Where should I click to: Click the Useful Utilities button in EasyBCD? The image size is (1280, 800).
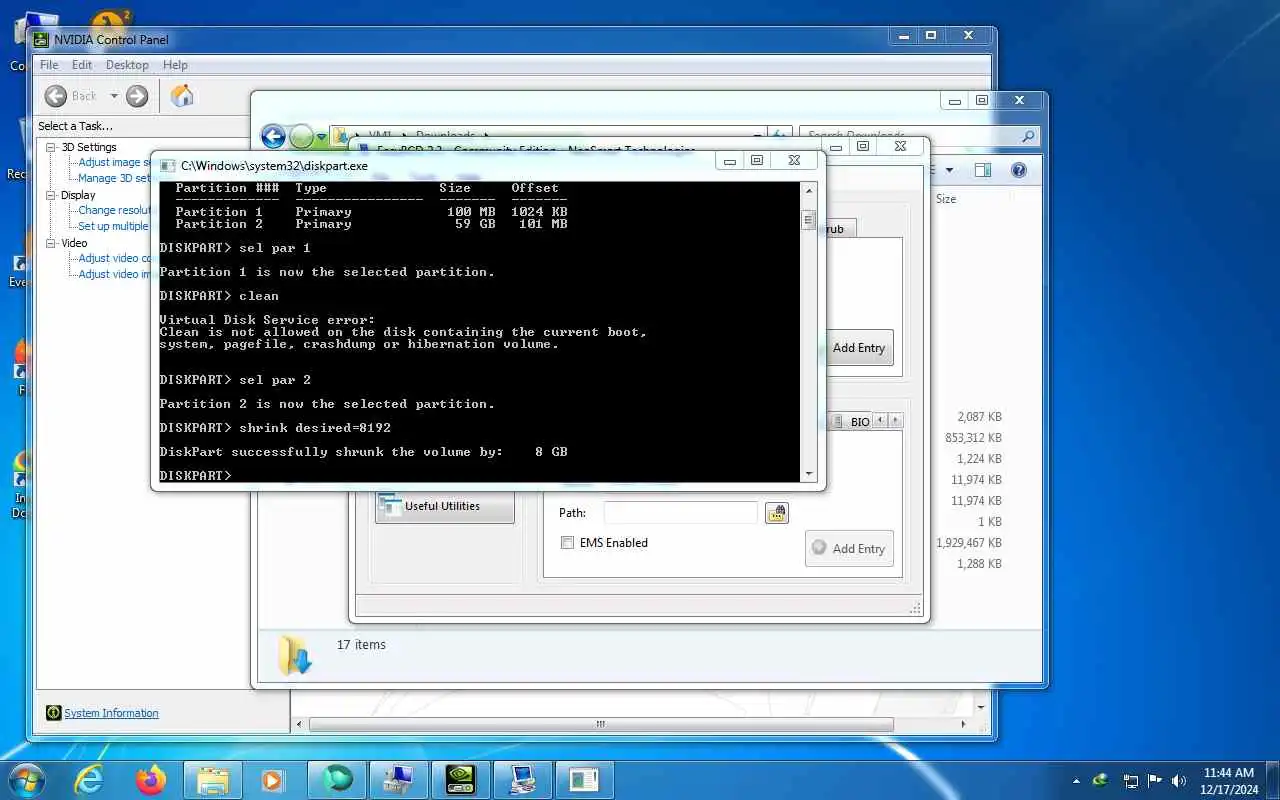click(444, 506)
